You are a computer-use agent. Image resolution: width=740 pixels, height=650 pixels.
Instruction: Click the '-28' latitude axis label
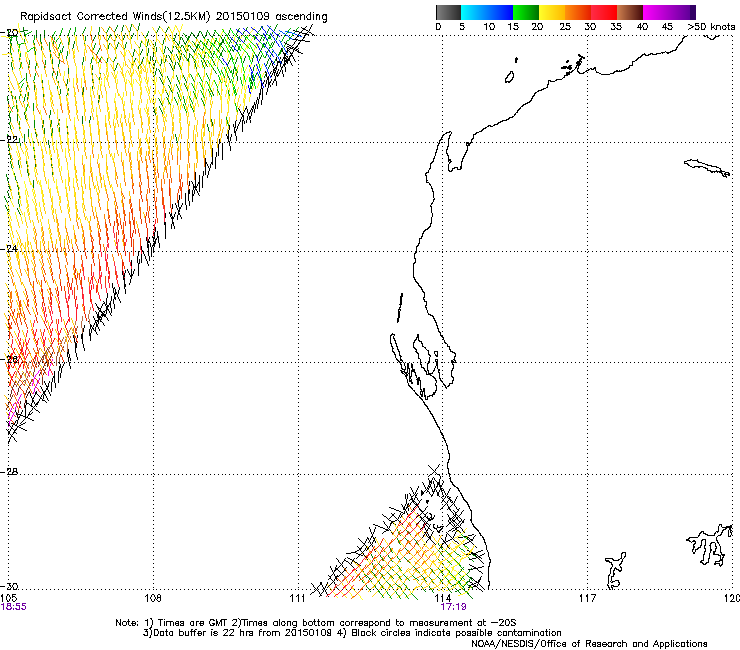coord(9,472)
